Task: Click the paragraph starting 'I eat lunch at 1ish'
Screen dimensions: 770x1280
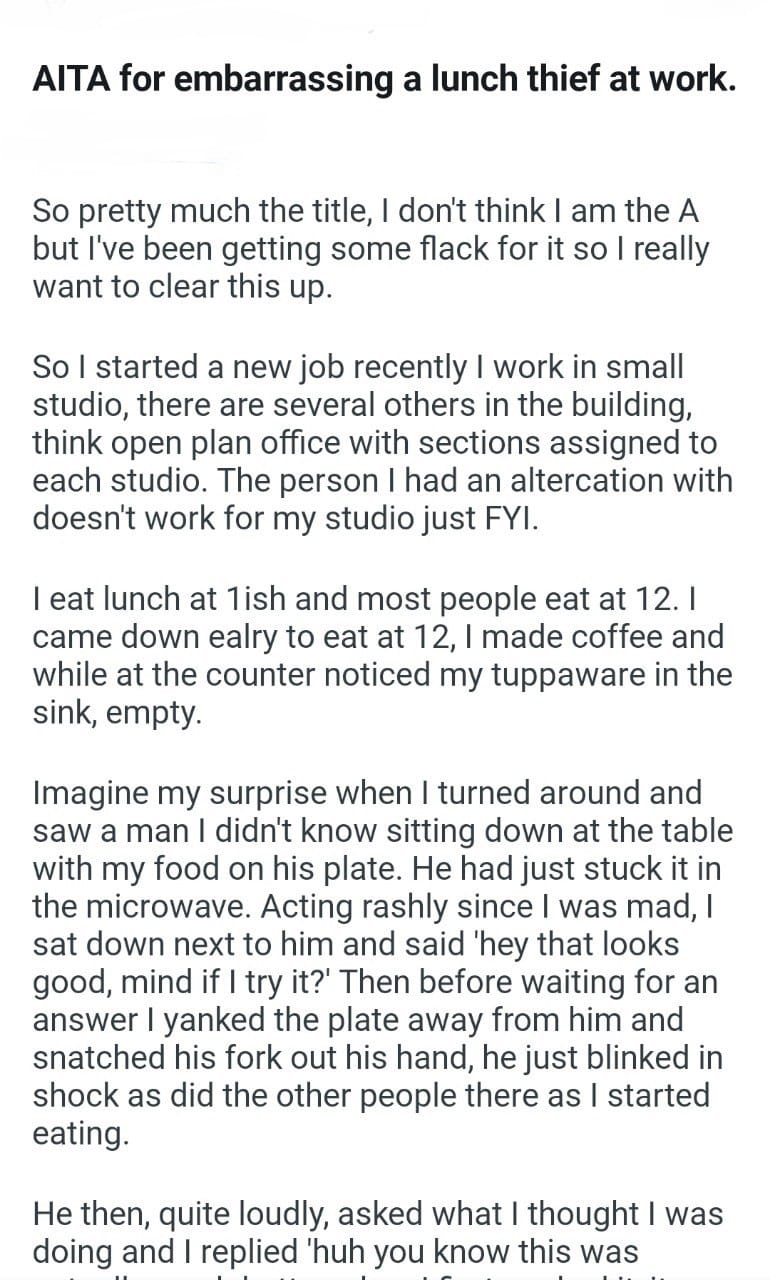Action: point(382,655)
